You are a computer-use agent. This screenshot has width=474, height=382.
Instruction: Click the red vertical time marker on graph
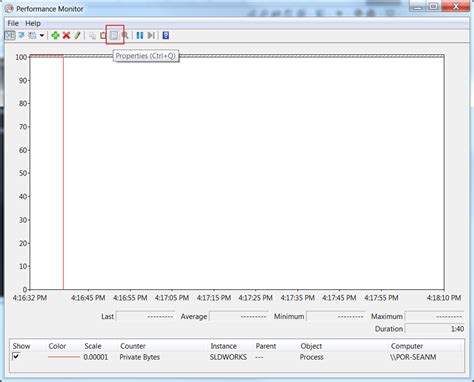[63, 173]
